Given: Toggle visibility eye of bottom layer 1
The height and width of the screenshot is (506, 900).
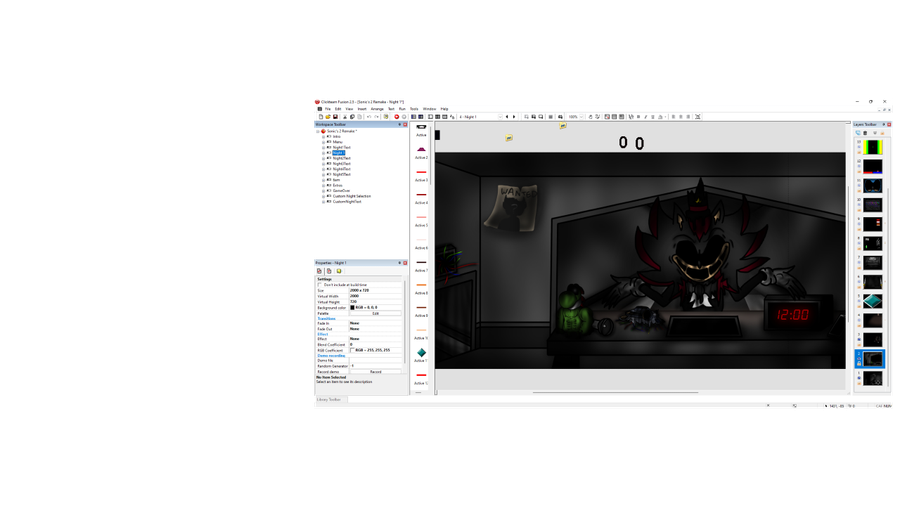Looking at the screenshot, I should 859,378.
